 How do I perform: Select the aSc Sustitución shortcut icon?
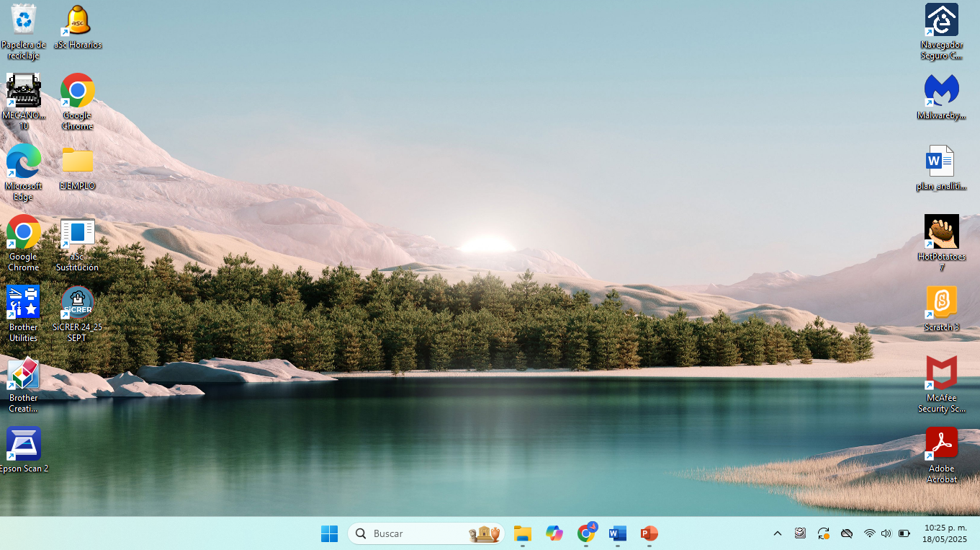click(x=78, y=244)
